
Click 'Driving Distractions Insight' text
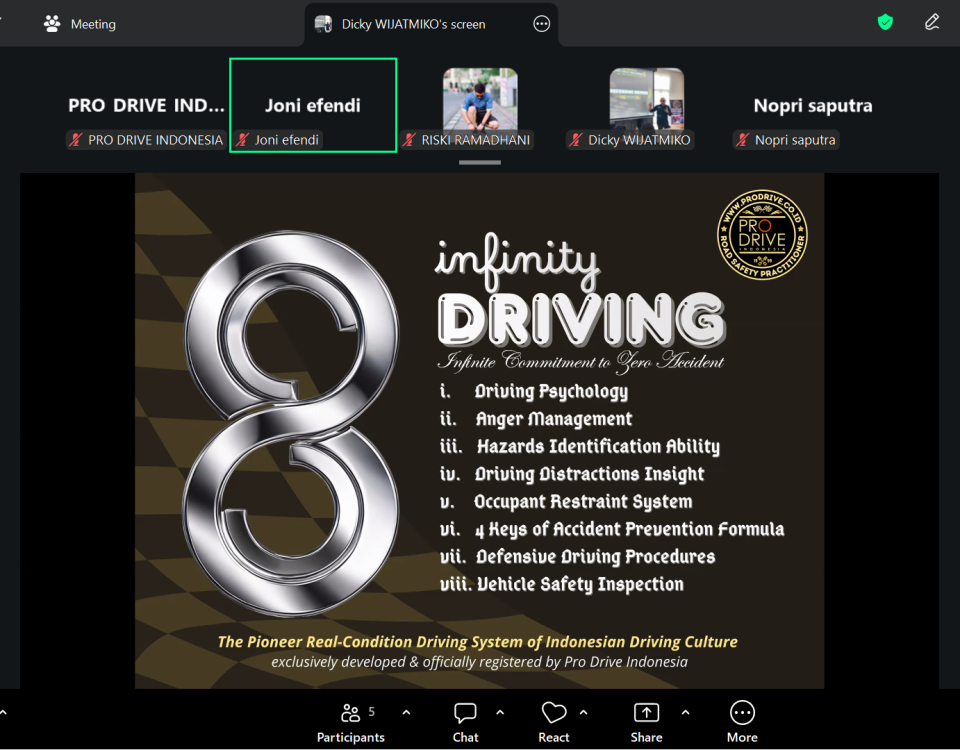590,474
